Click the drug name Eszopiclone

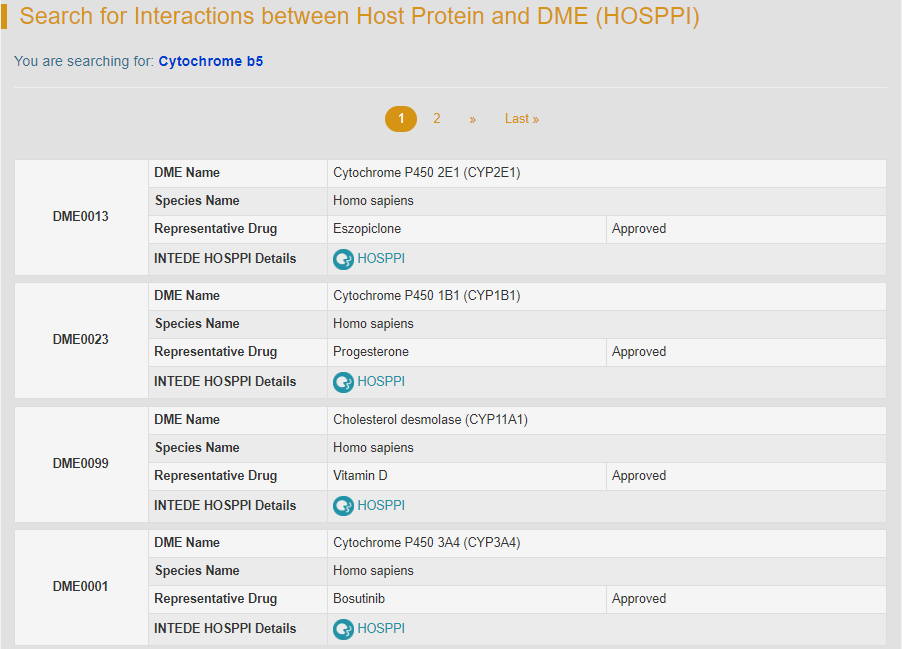[367, 229]
